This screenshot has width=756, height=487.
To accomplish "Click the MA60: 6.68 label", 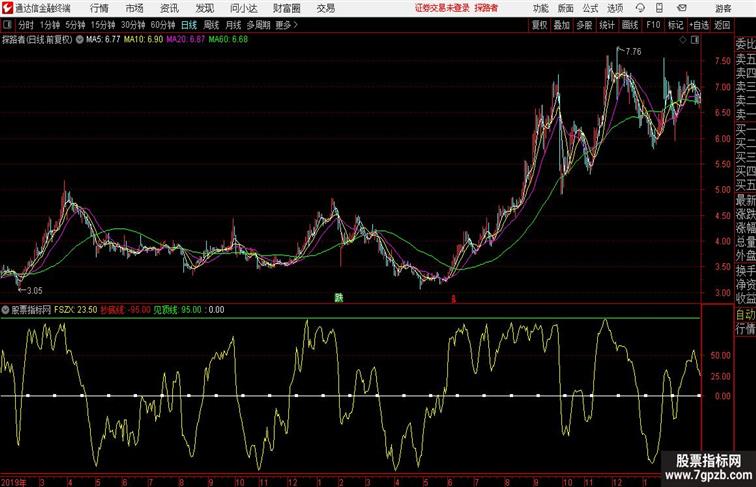I will (x=228, y=40).
